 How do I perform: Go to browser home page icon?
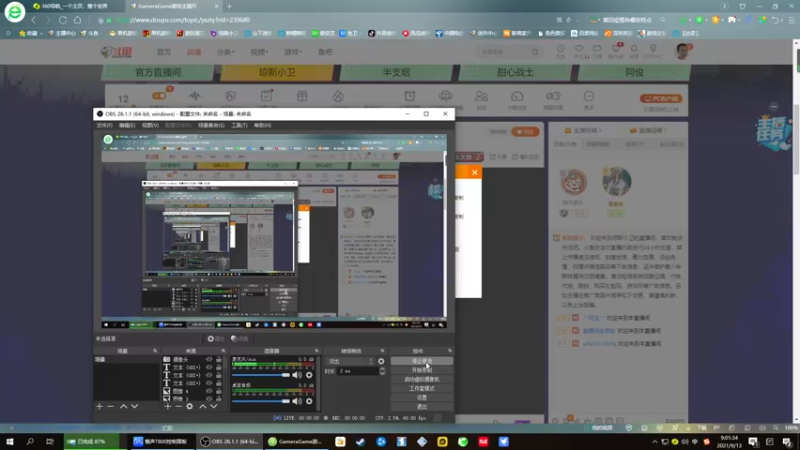78,20
